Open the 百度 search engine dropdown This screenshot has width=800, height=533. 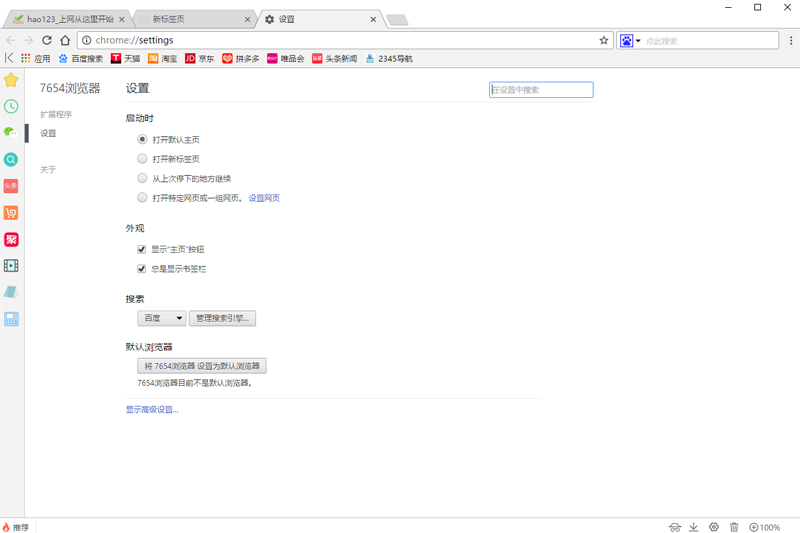pos(161,318)
